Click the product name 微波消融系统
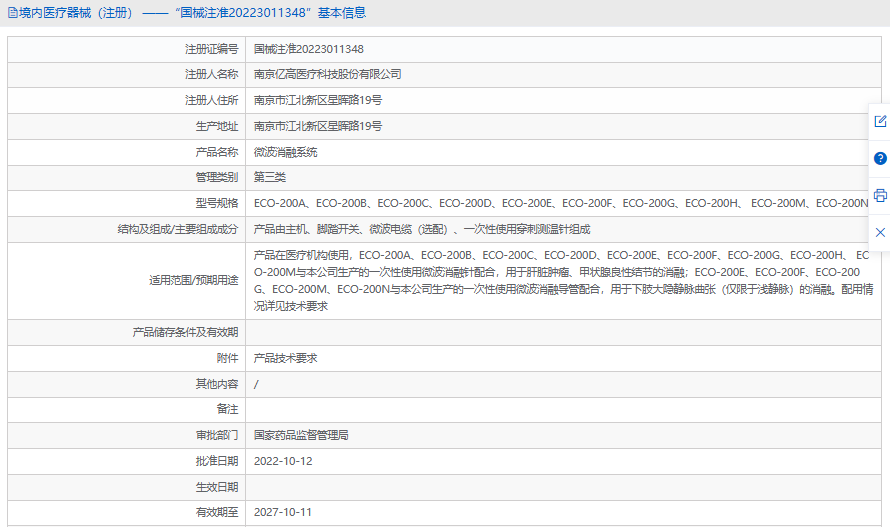This screenshot has width=890, height=527. point(286,152)
